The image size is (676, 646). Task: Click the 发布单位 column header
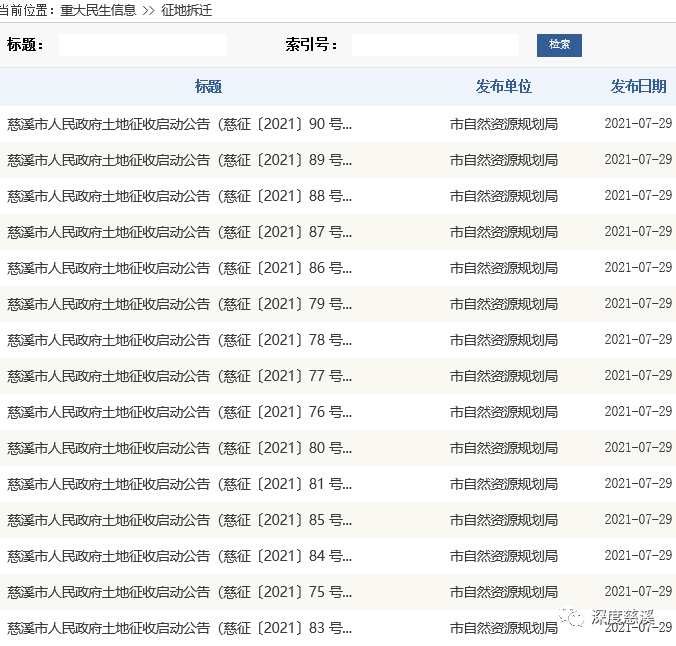click(504, 87)
